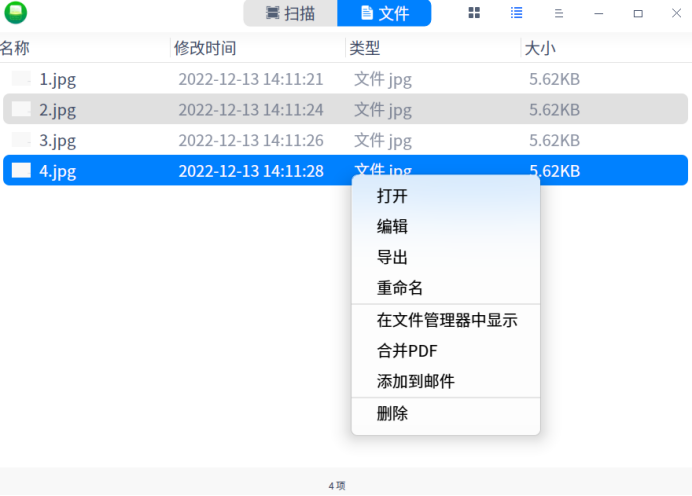Click the 文件 jpg type of 3.jpg
This screenshot has height=496, width=692.
383,141
